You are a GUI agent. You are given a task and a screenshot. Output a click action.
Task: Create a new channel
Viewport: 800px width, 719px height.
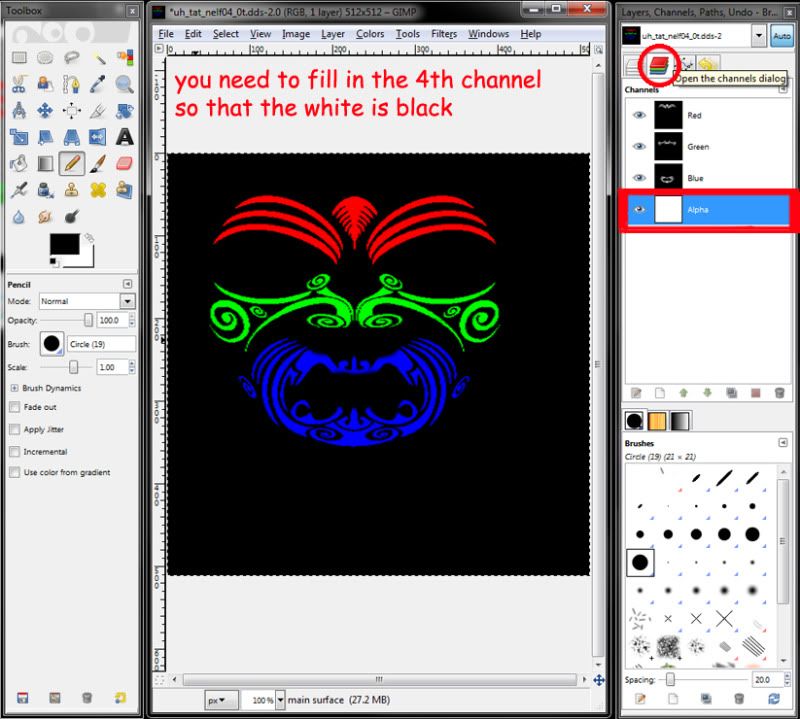pos(660,393)
